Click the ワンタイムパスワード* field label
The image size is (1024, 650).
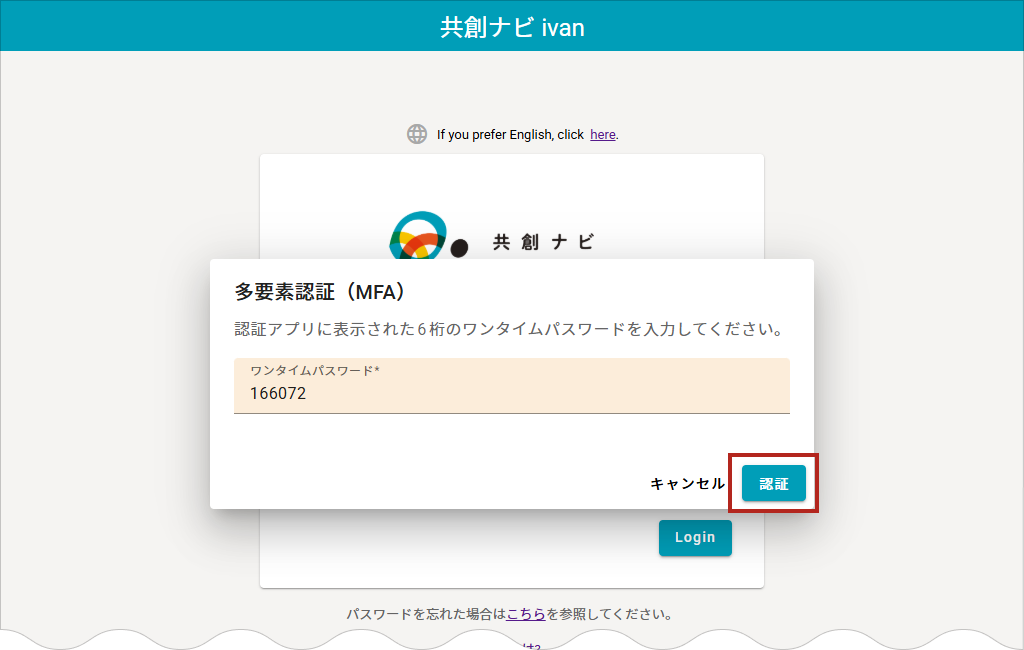coord(315,371)
